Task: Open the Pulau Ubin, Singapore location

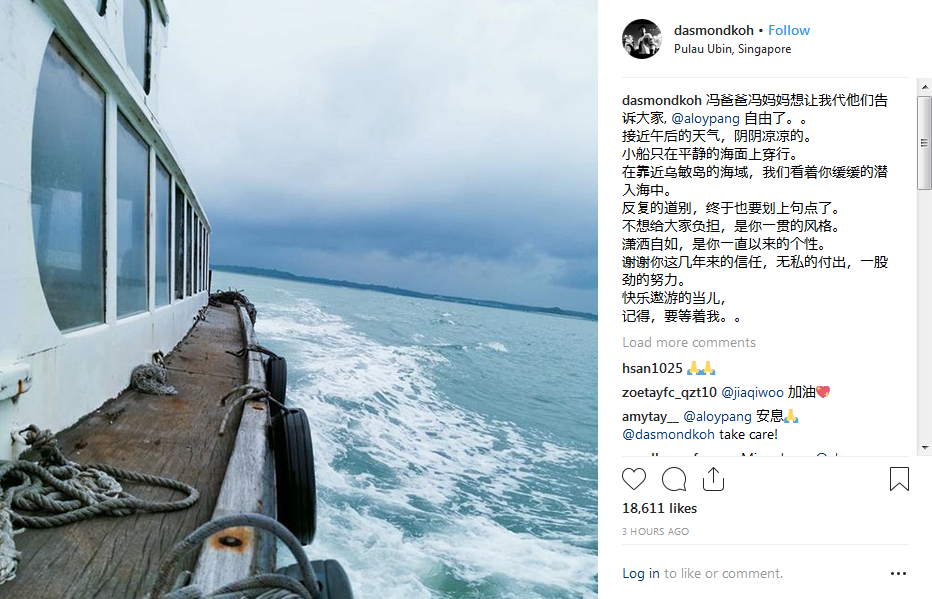Action: coord(732,49)
